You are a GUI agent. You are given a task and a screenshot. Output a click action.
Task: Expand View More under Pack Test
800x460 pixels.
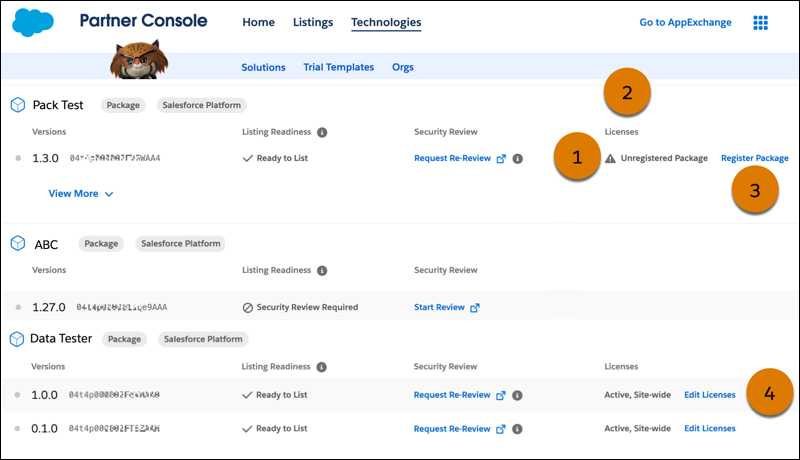pos(81,194)
